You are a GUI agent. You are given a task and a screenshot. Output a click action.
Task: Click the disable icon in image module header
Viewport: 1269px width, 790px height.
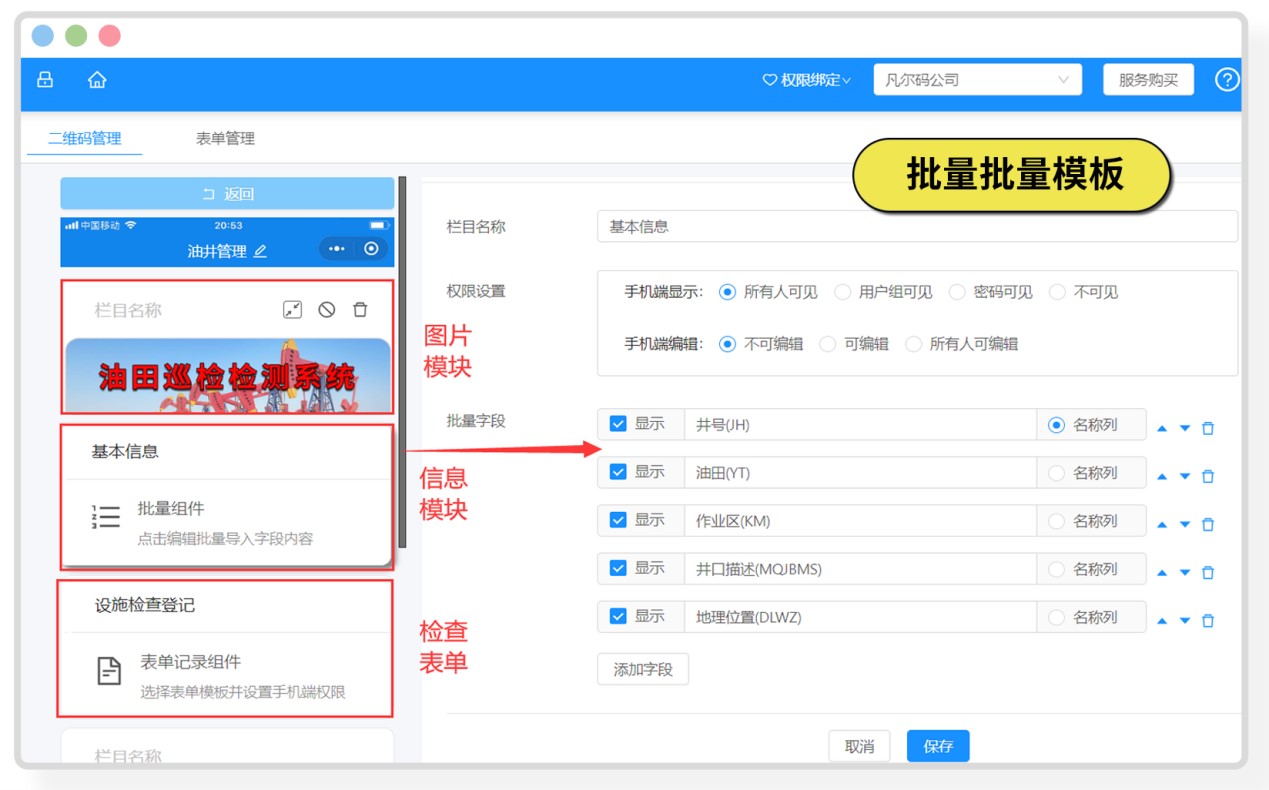click(x=326, y=310)
